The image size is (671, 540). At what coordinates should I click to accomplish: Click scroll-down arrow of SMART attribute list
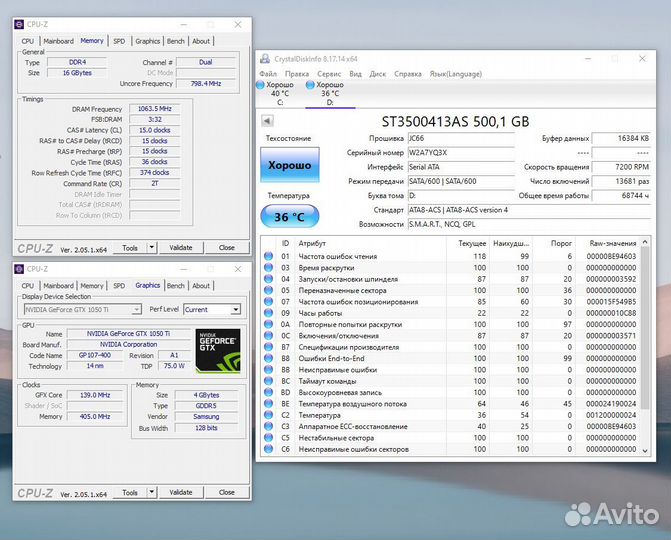(x=645, y=450)
